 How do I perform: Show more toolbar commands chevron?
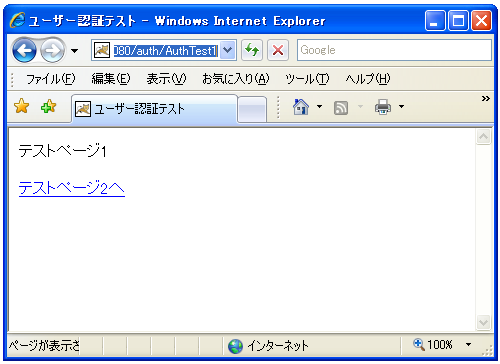pyautogui.click(x=486, y=98)
